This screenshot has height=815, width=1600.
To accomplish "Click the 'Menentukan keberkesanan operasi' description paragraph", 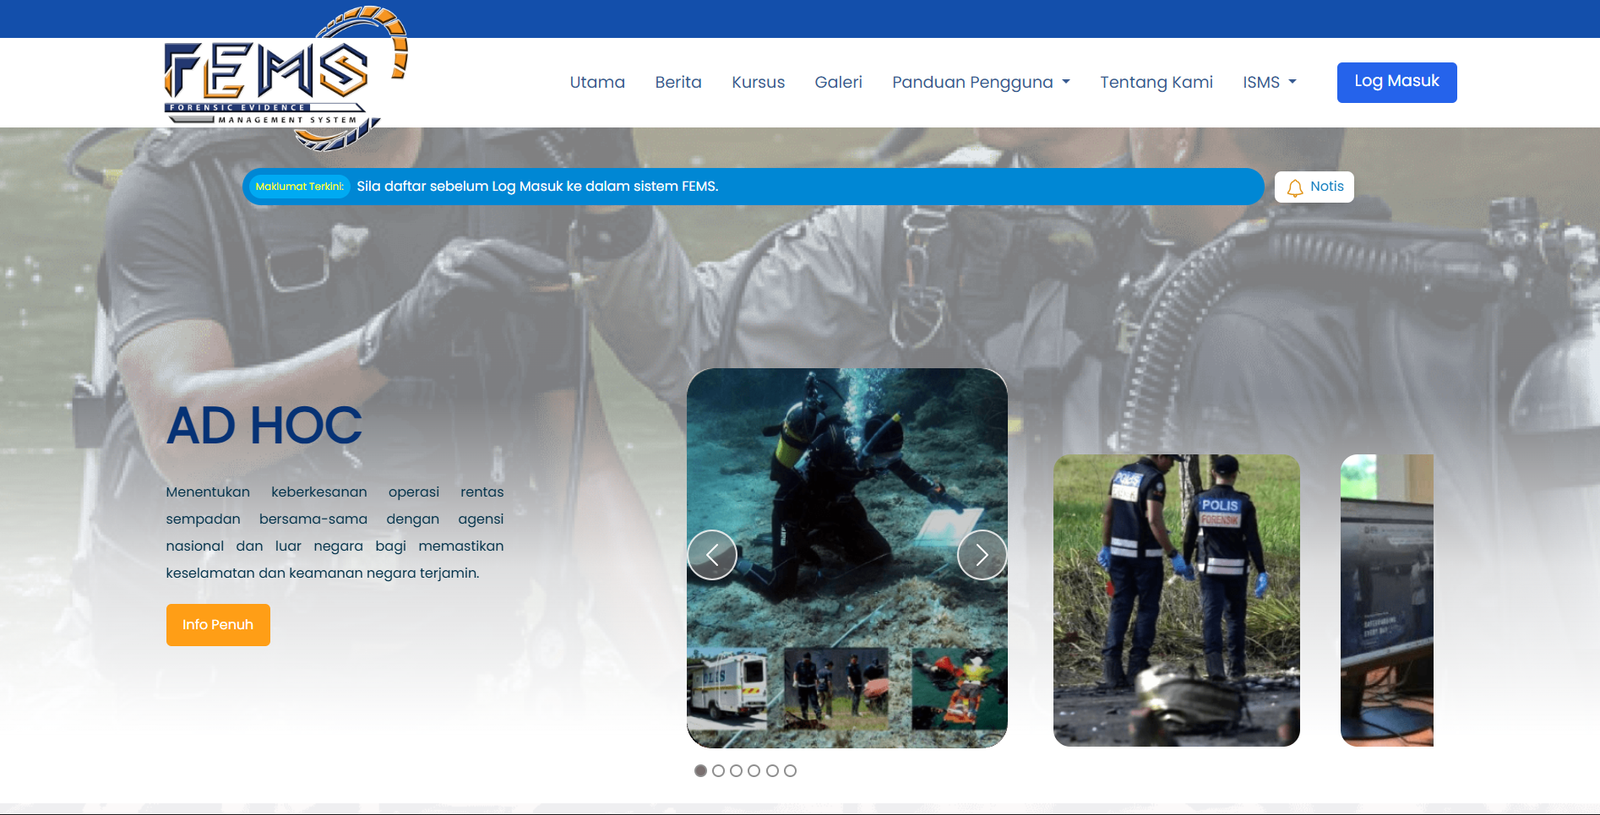I will click(x=335, y=532).
